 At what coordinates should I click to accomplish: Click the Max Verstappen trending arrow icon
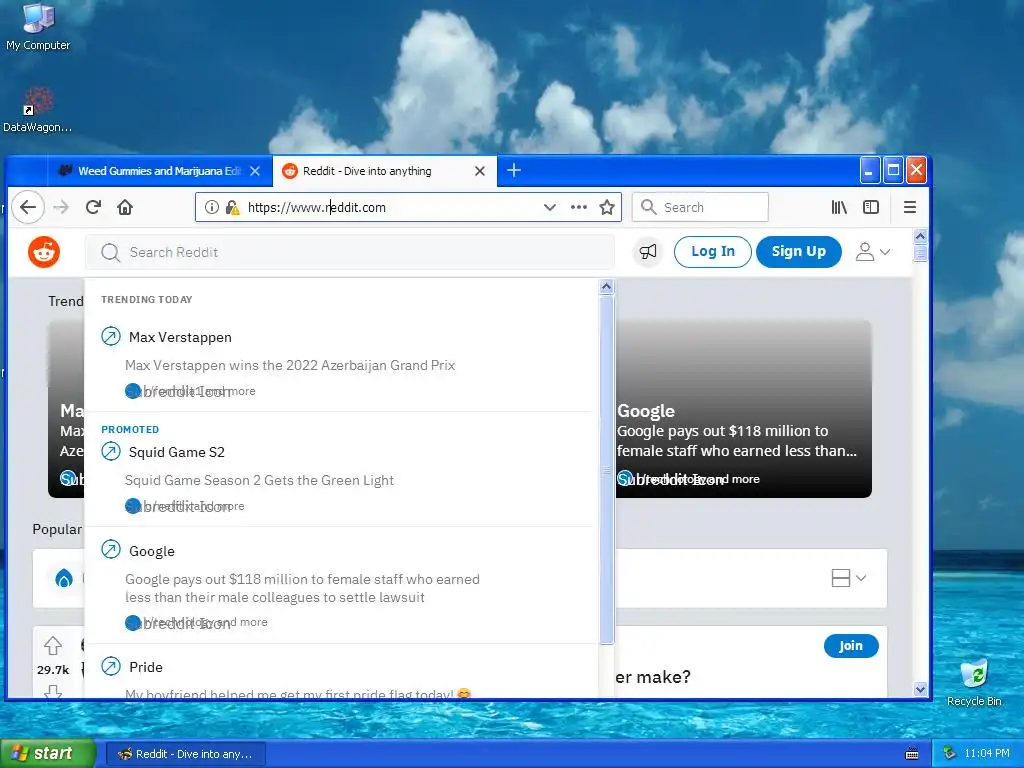click(111, 336)
